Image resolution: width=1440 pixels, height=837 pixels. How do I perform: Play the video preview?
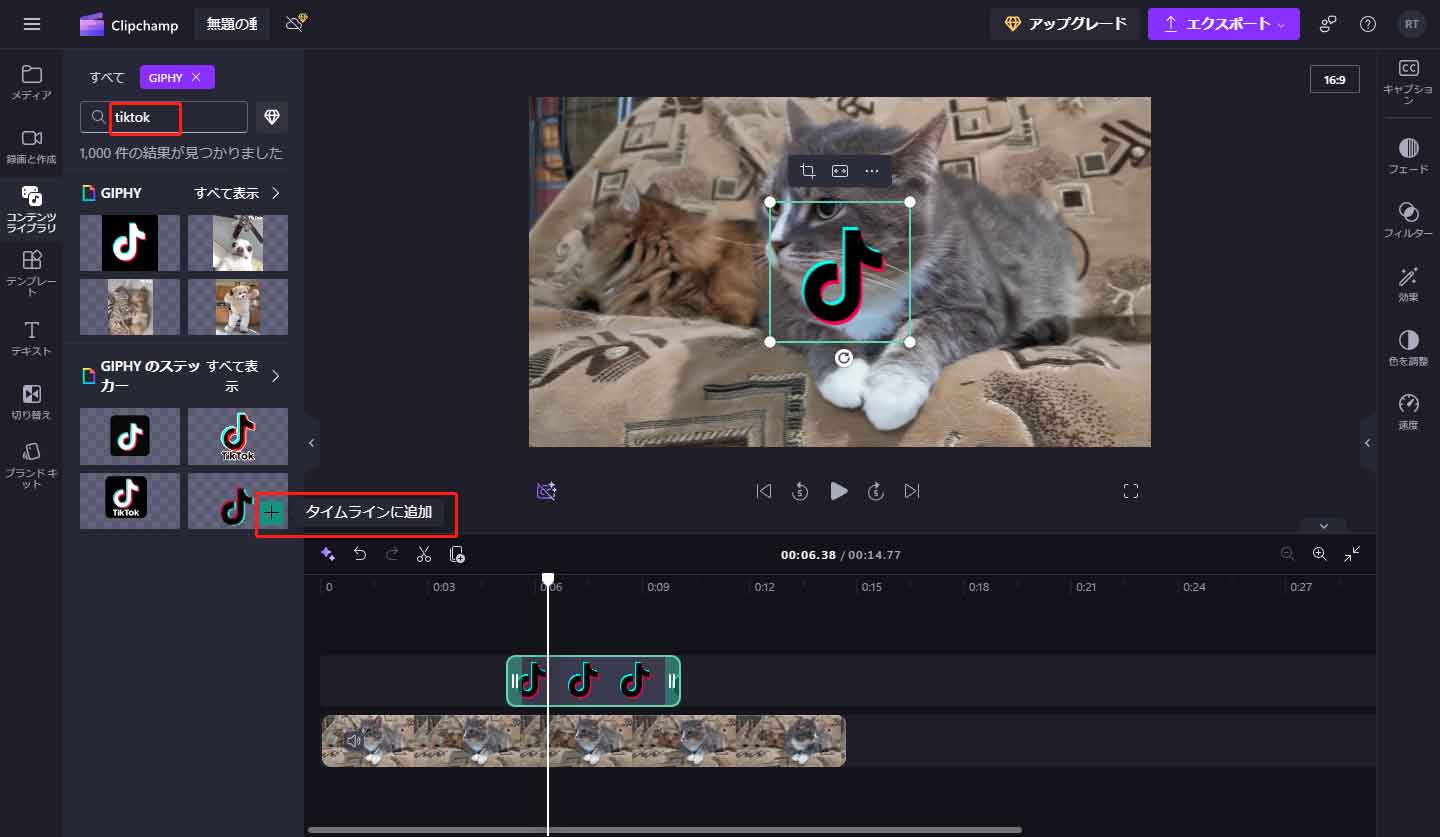(839, 491)
